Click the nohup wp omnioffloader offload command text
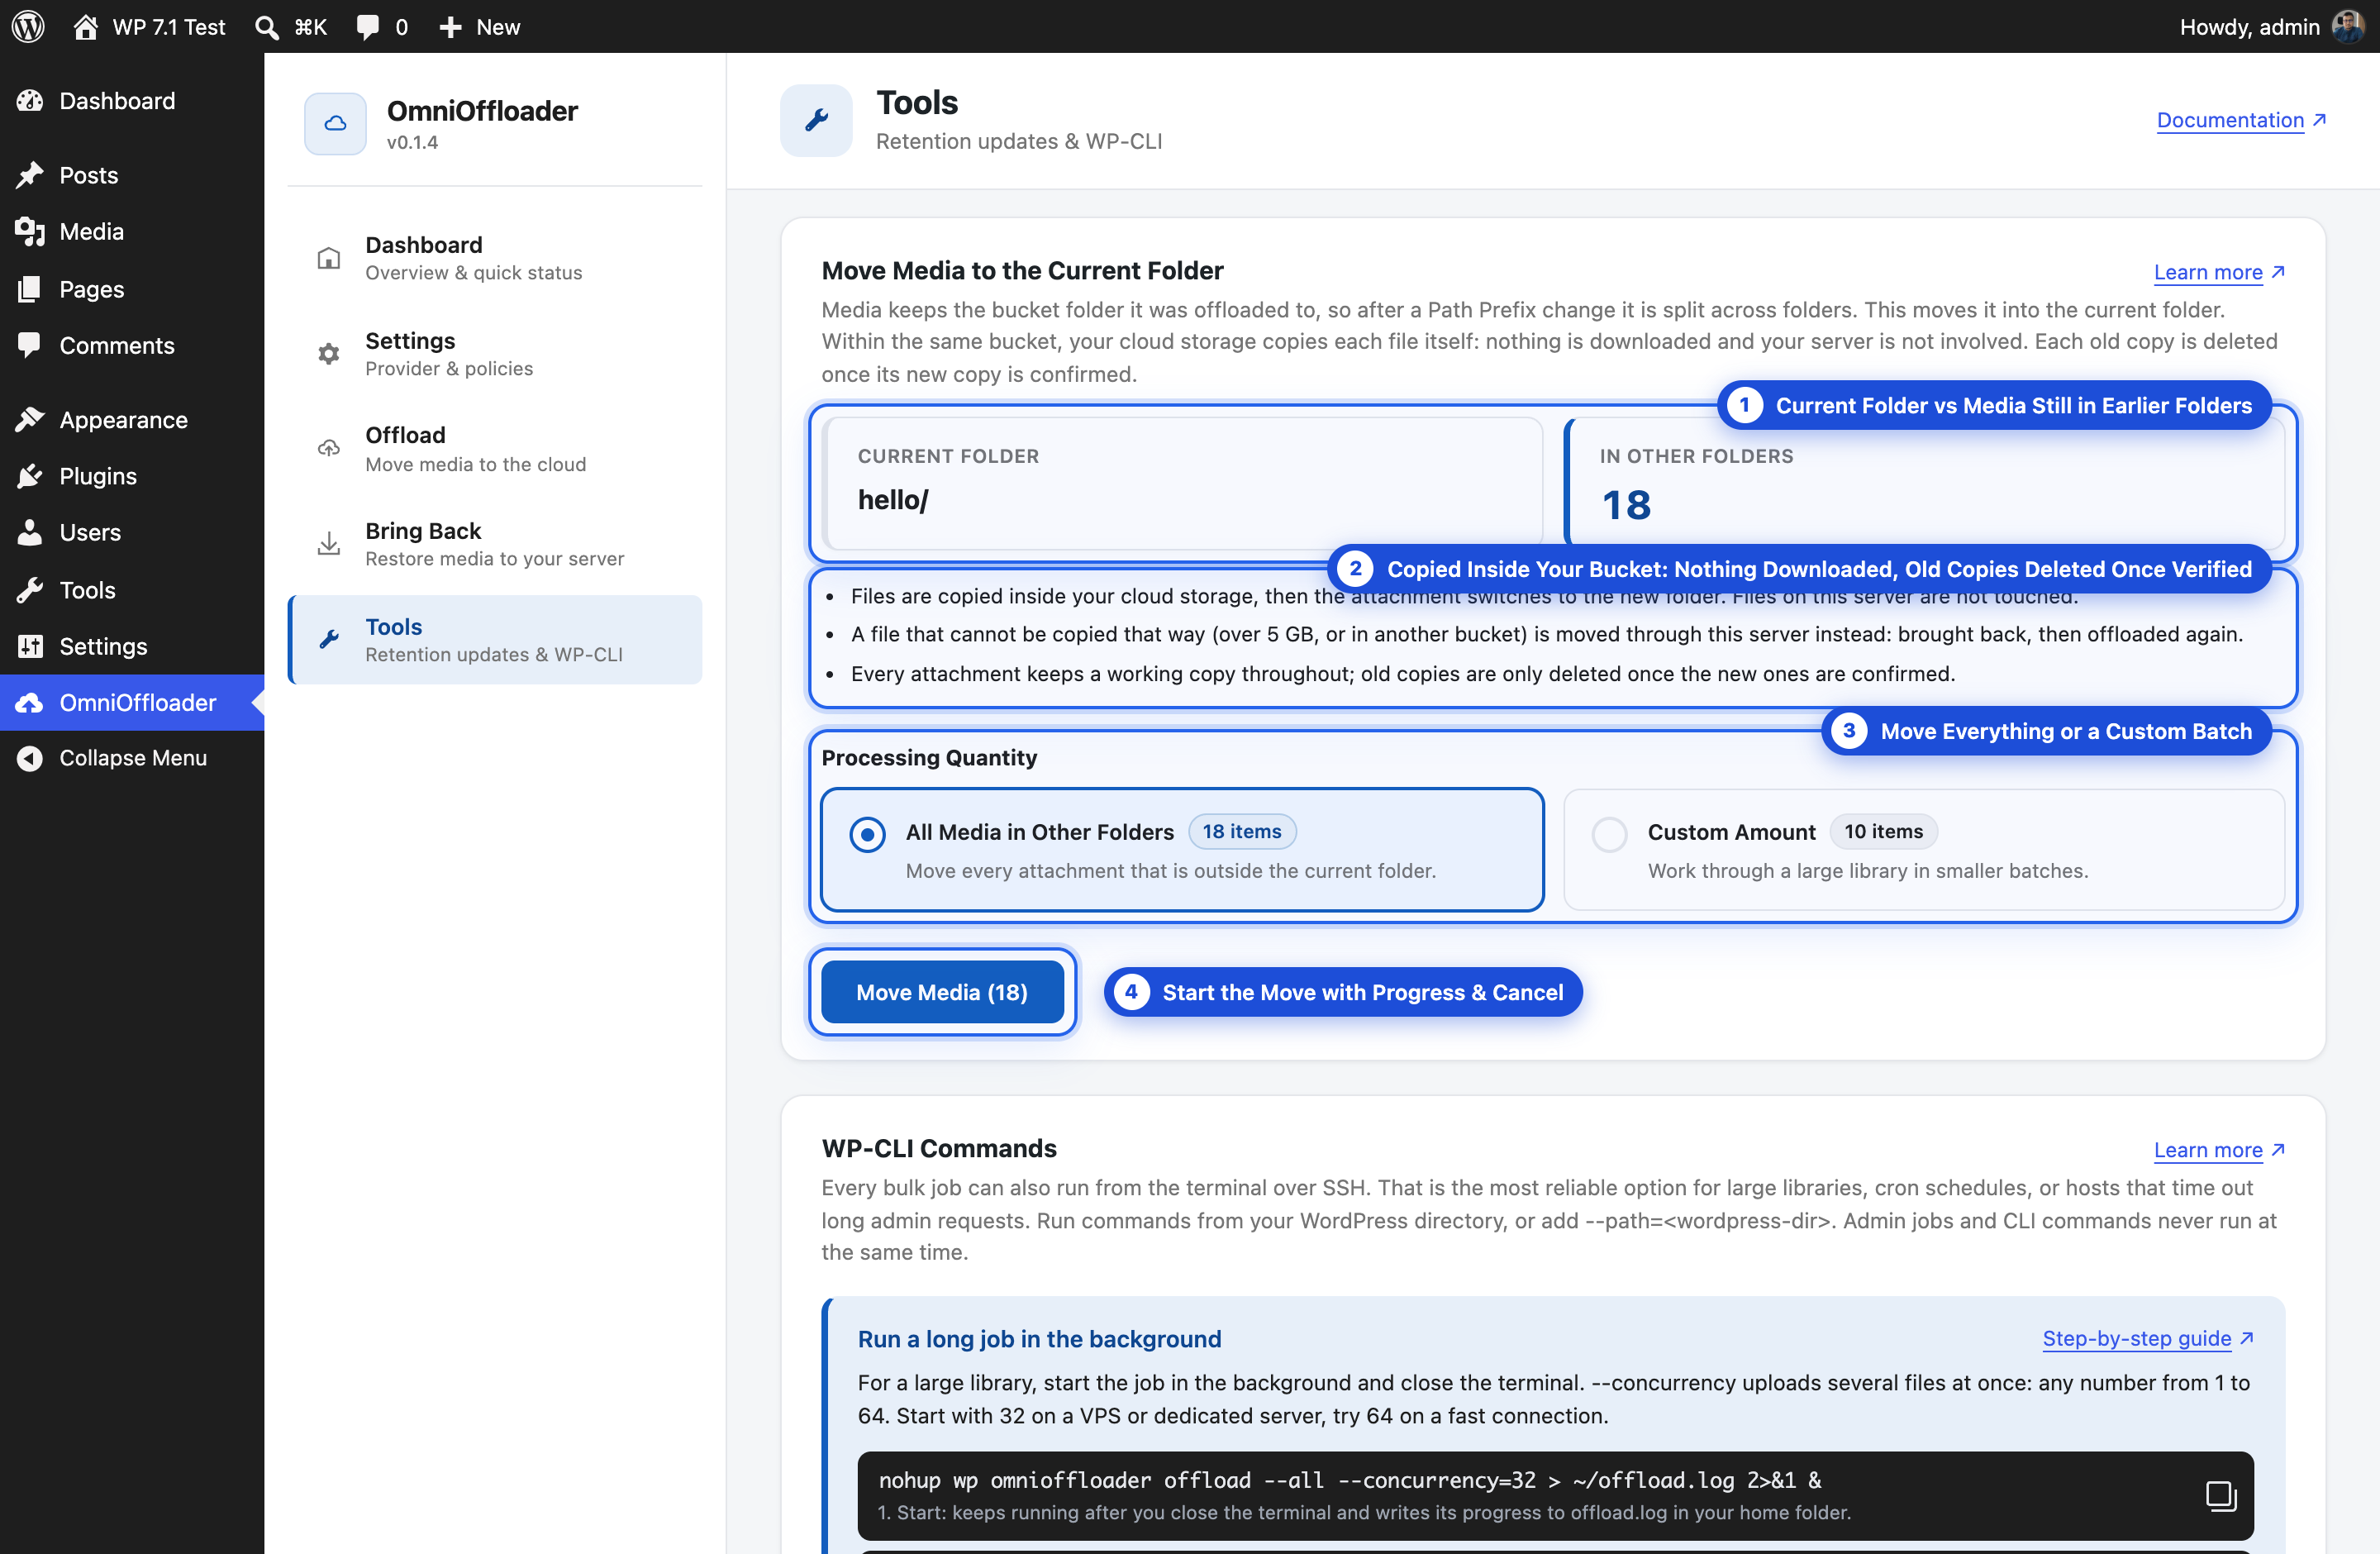The width and height of the screenshot is (2380, 1554). pyautogui.click(x=1350, y=1480)
